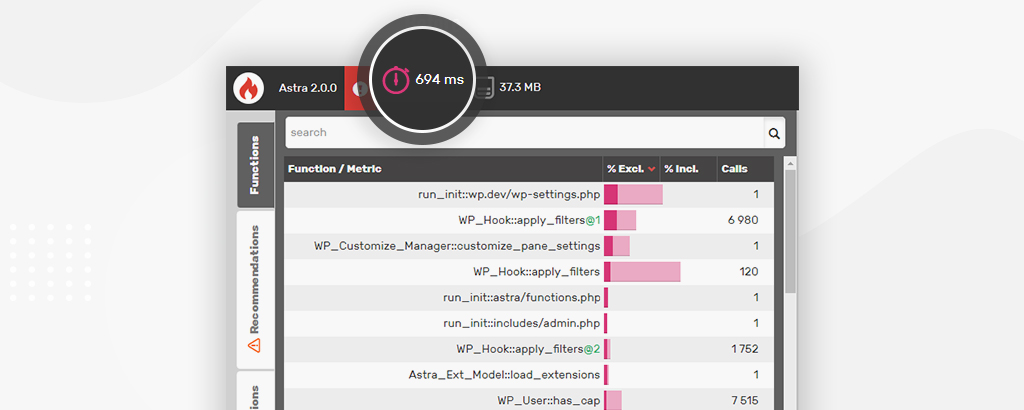The image size is (1024, 410).
Task: Click into the search input field
Action: click(x=525, y=133)
